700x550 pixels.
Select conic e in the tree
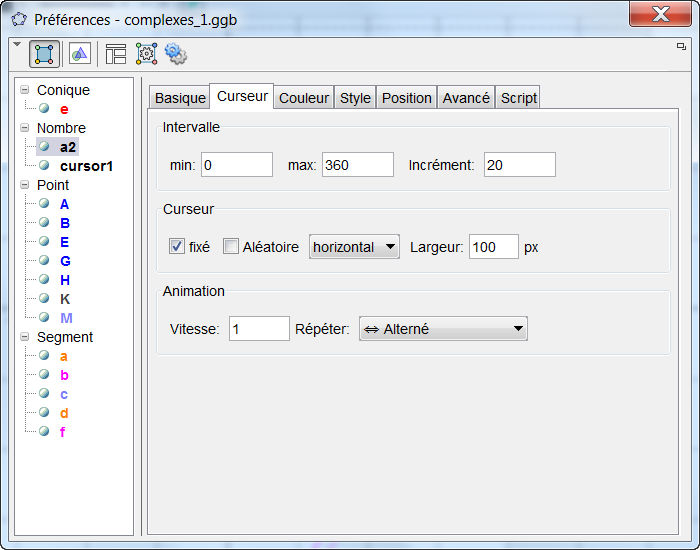[x=64, y=108]
